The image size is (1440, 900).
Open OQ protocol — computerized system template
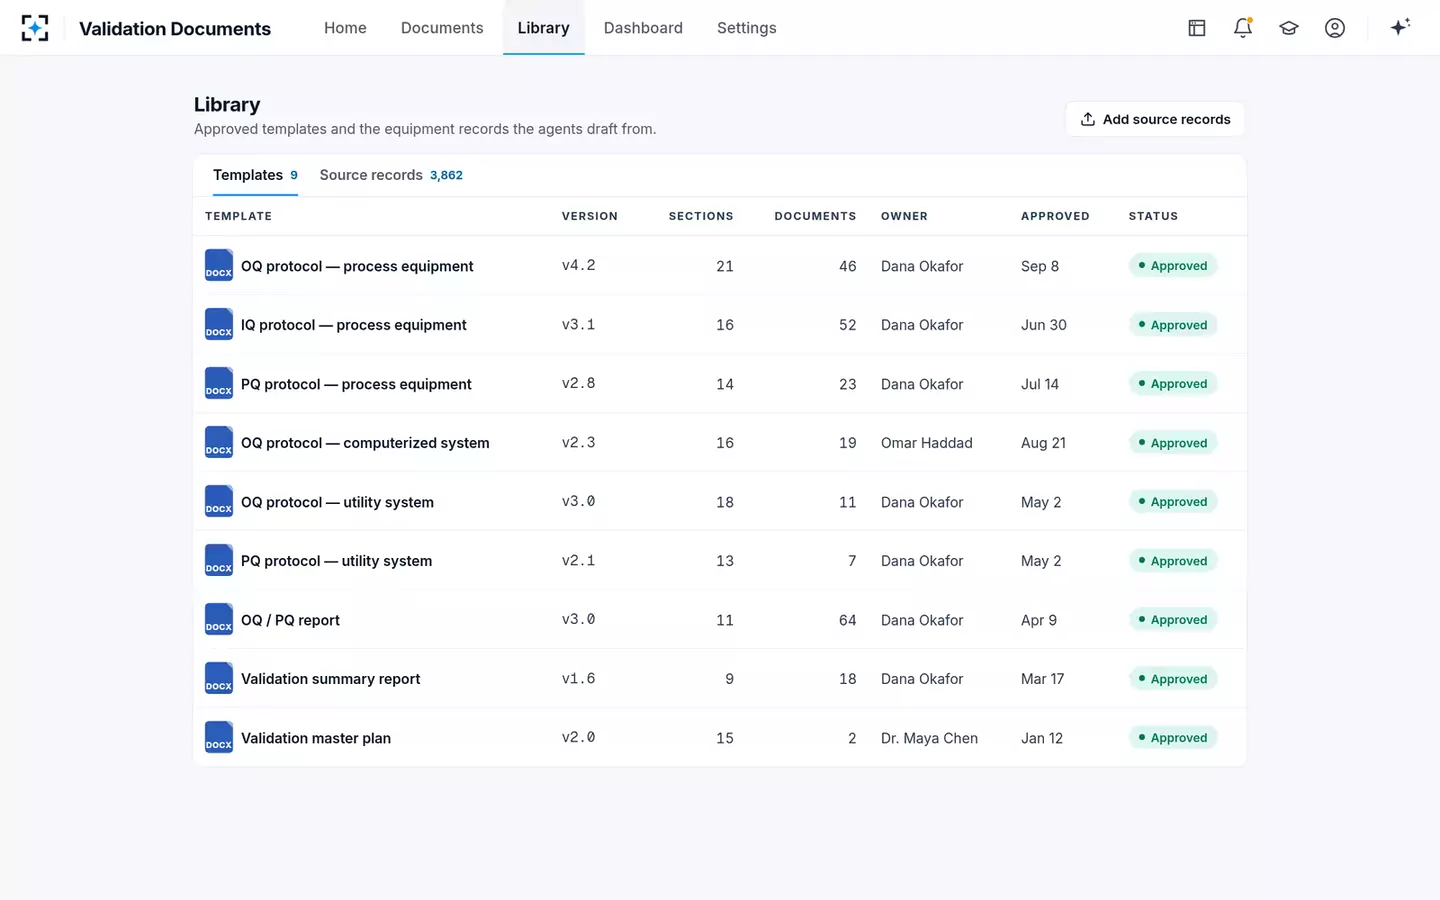(365, 443)
